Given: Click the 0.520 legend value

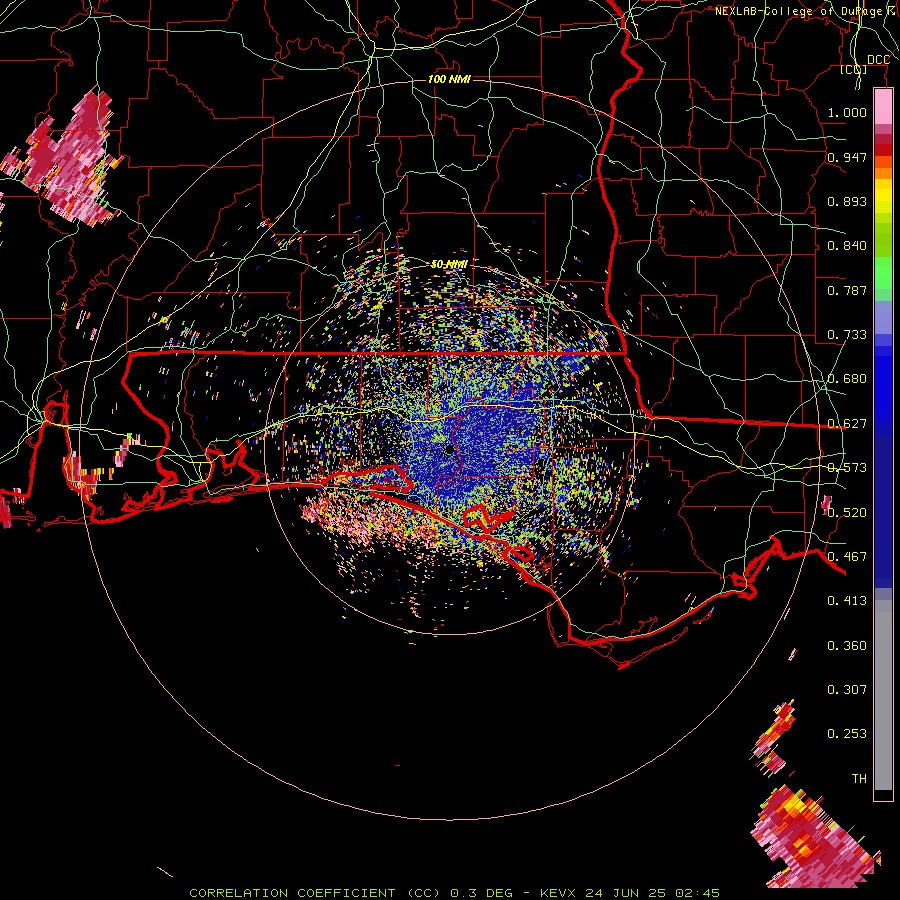Looking at the screenshot, I should click(847, 513).
